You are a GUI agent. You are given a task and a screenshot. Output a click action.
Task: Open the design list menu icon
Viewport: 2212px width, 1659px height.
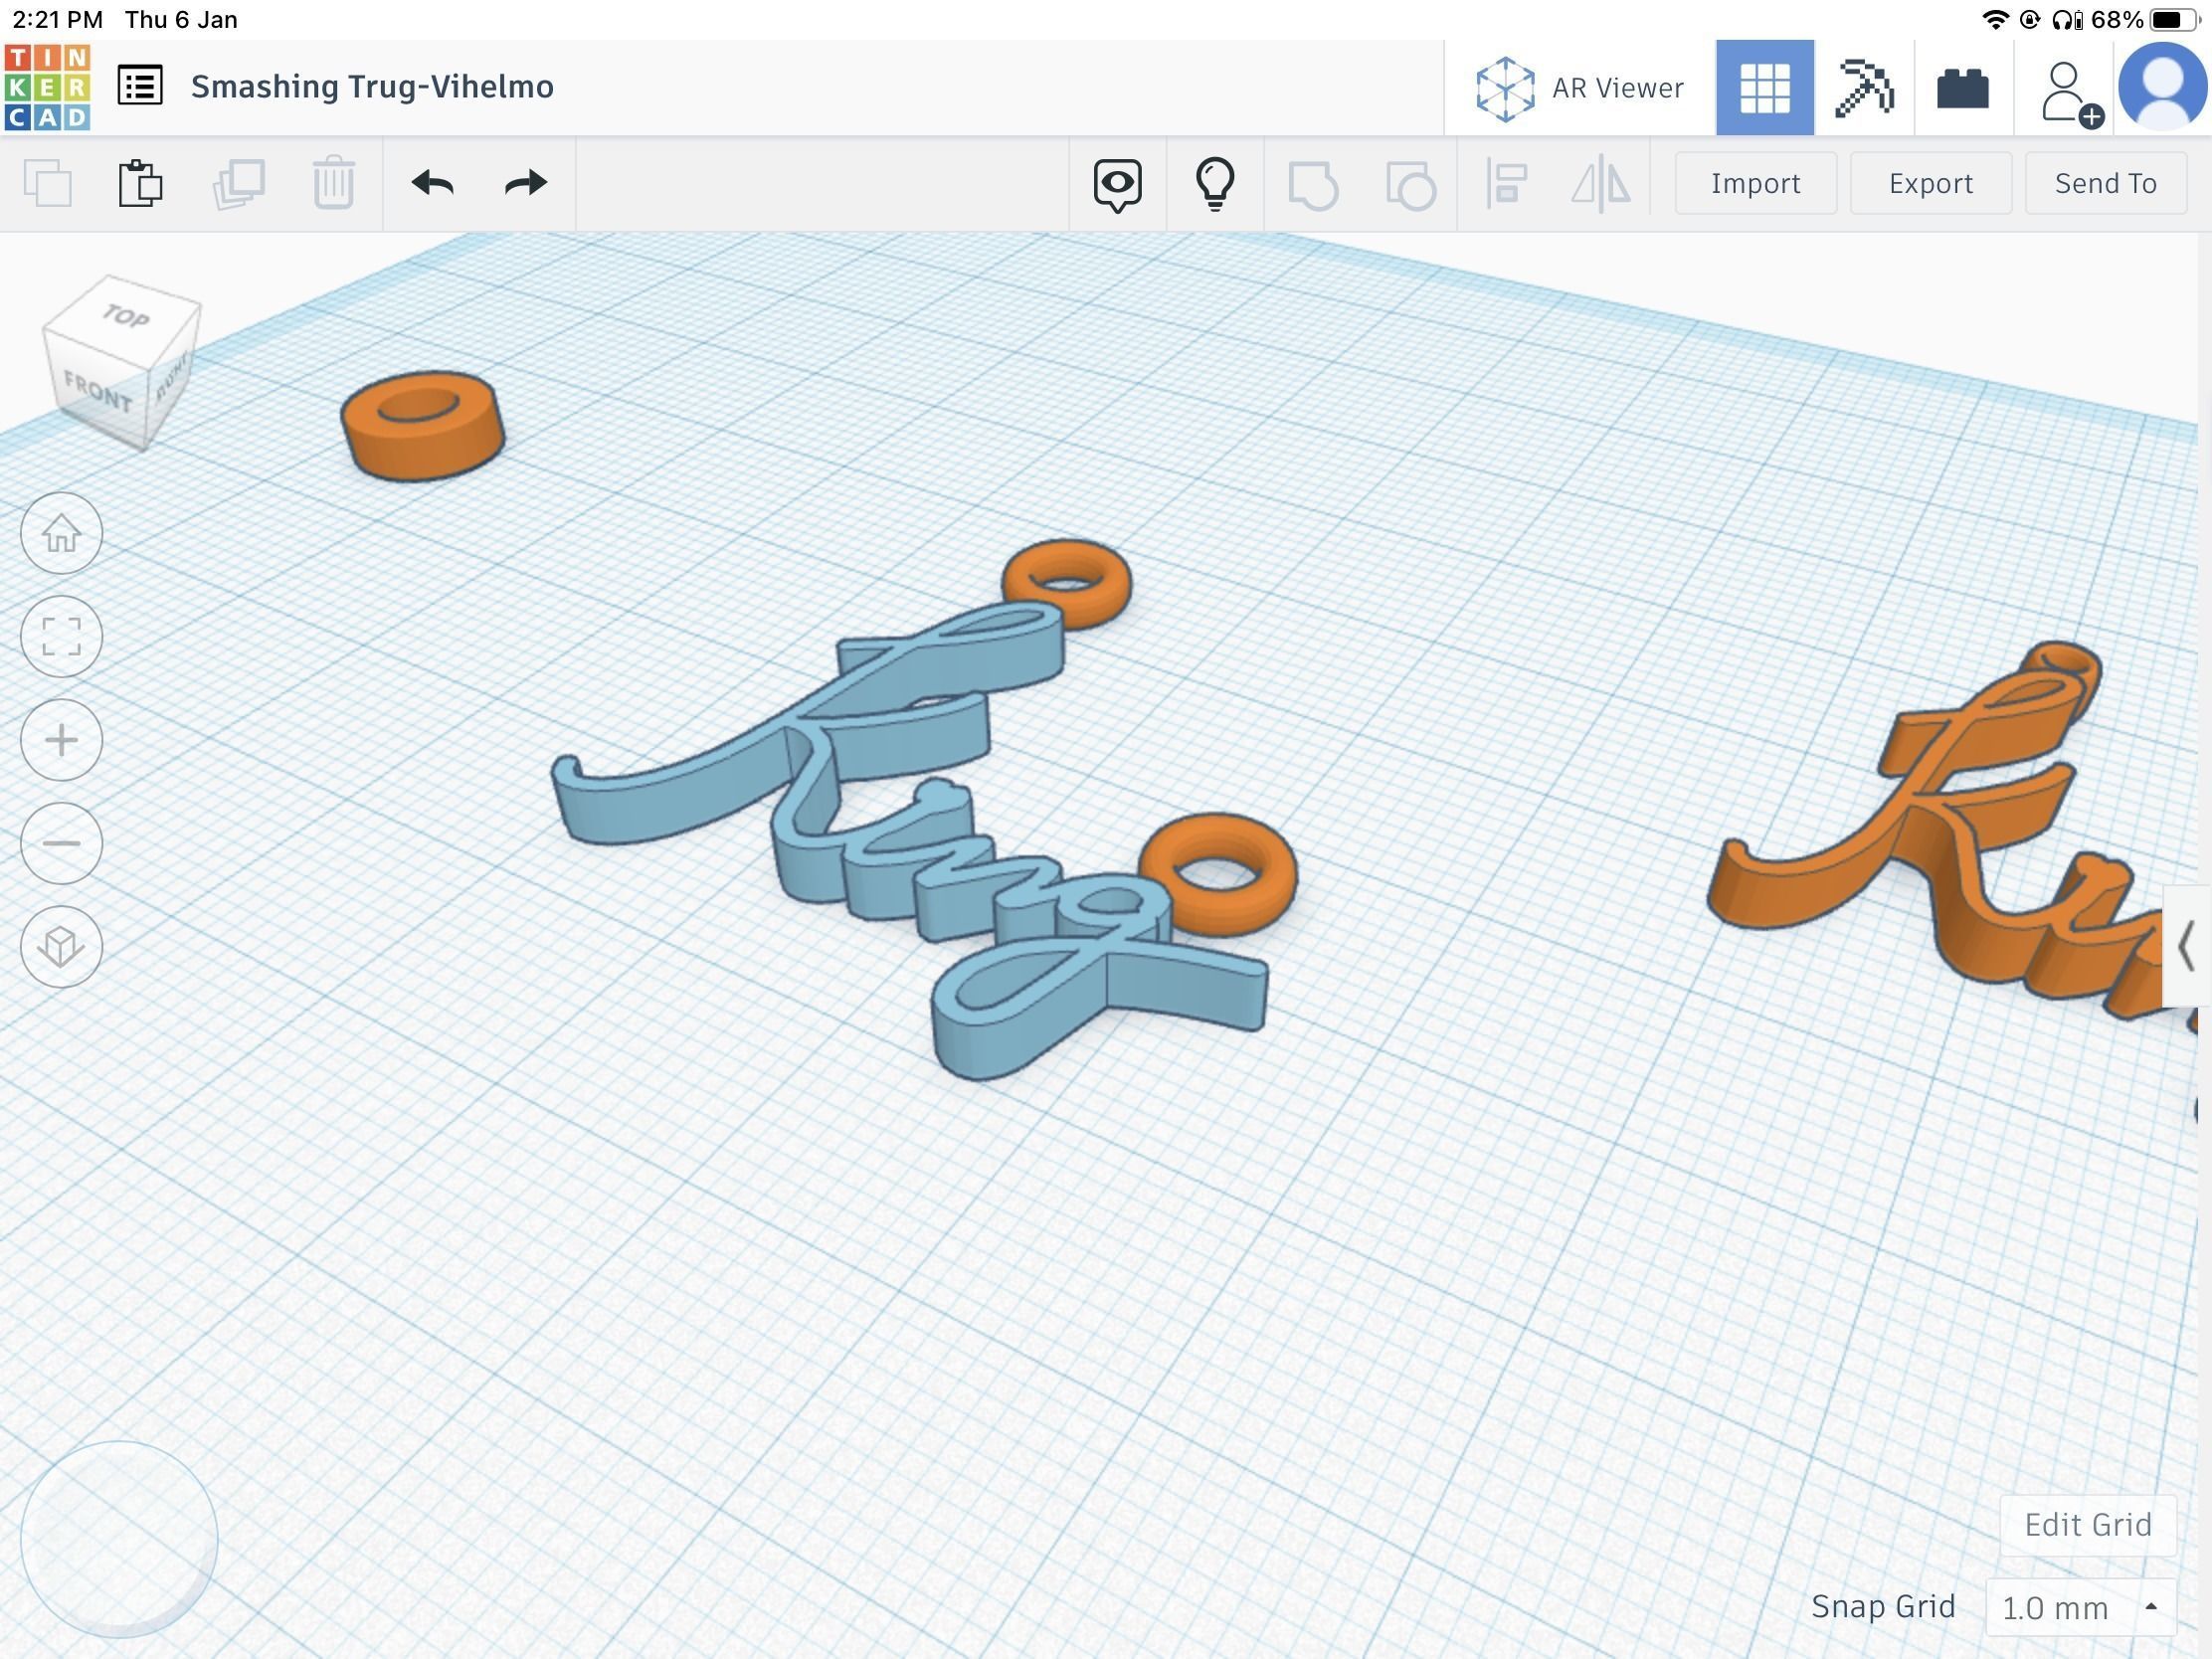[140, 86]
